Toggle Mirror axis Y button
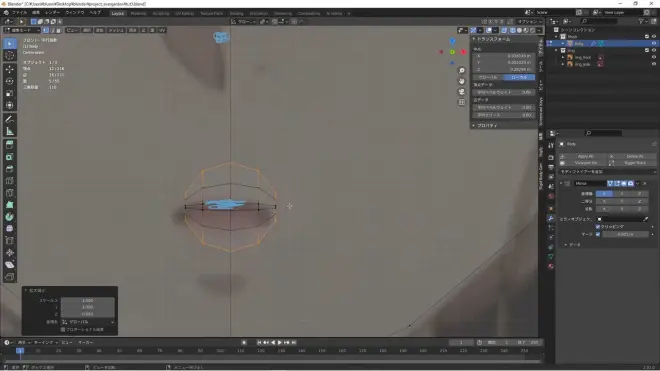 pos(622,194)
